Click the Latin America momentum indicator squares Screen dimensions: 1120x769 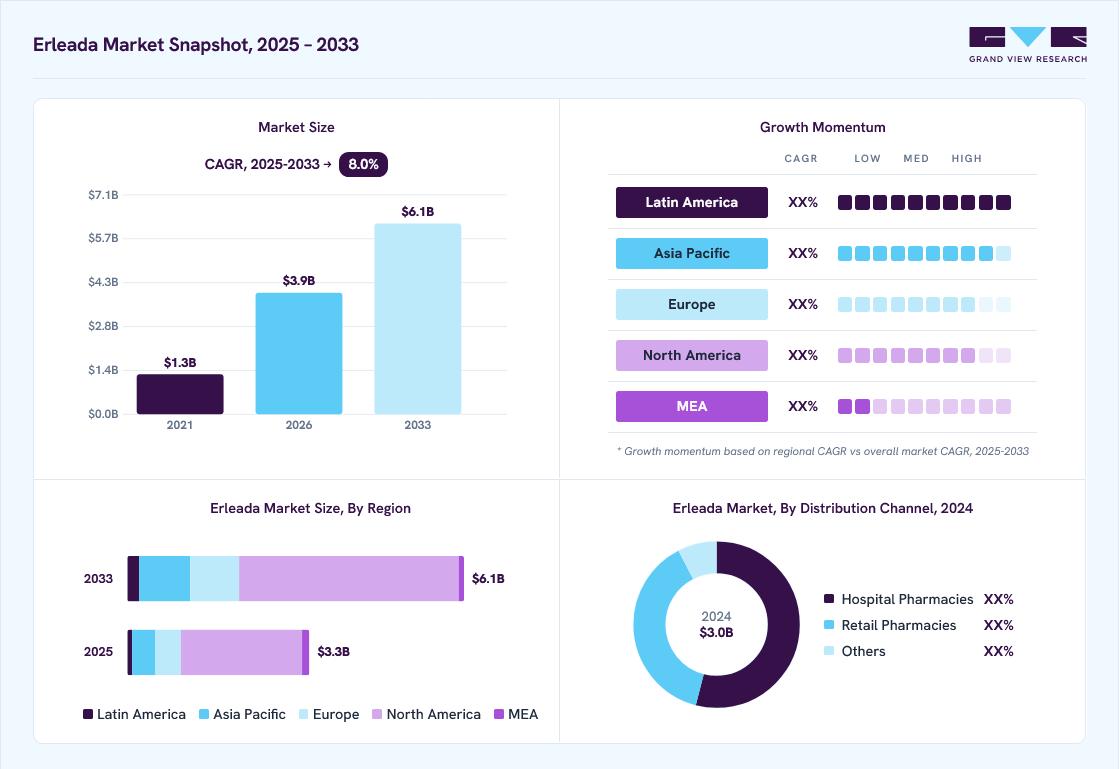click(x=924, y=203)
